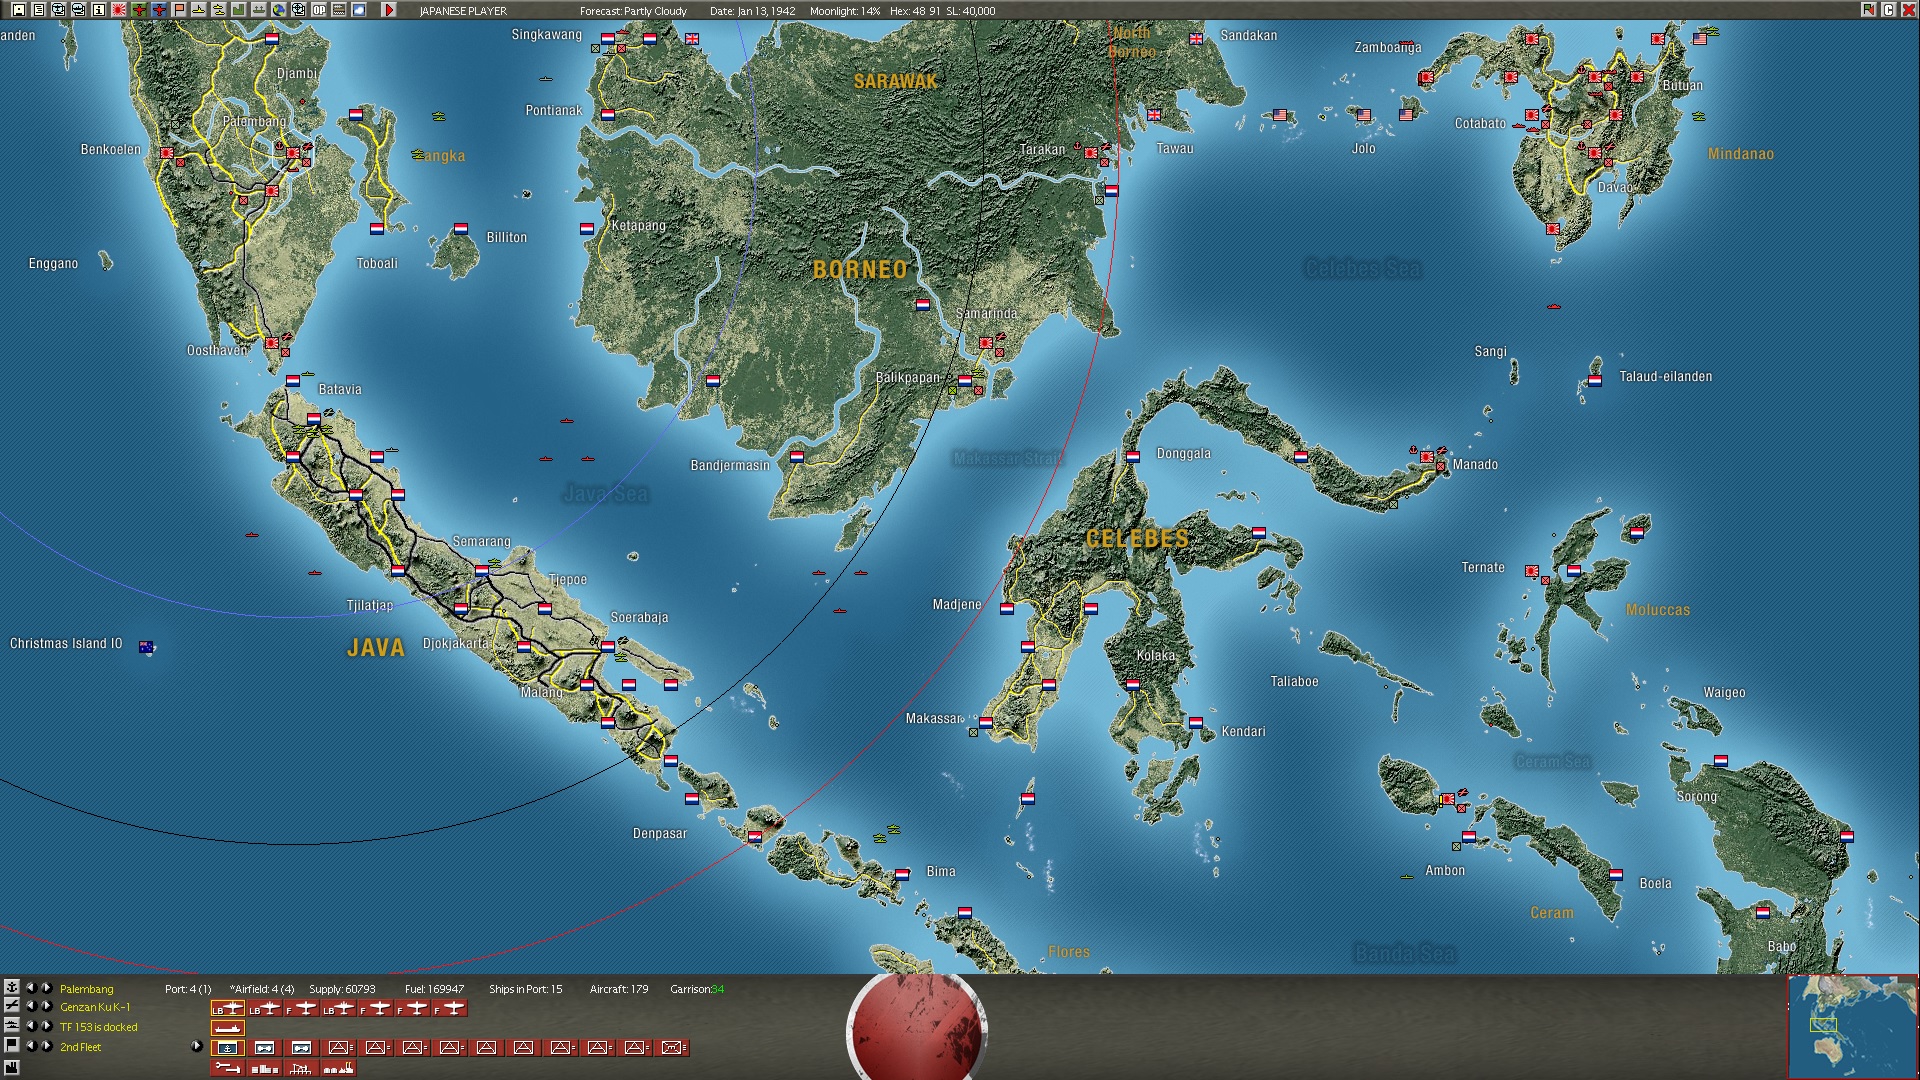1920x1080 pixels.
Task: Click the factory industry icon in left column
Action: [12, 1067]
